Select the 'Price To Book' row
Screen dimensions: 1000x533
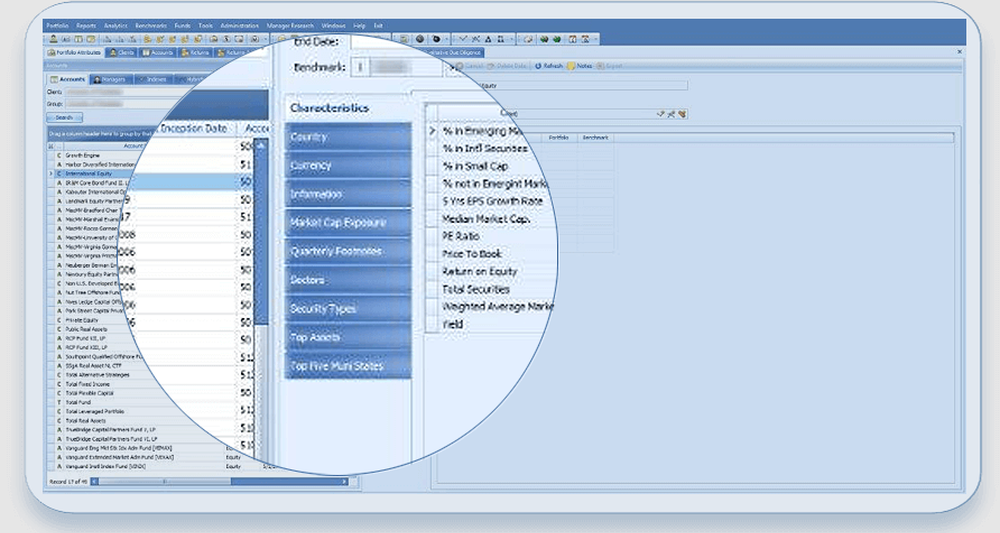(471, 254)
